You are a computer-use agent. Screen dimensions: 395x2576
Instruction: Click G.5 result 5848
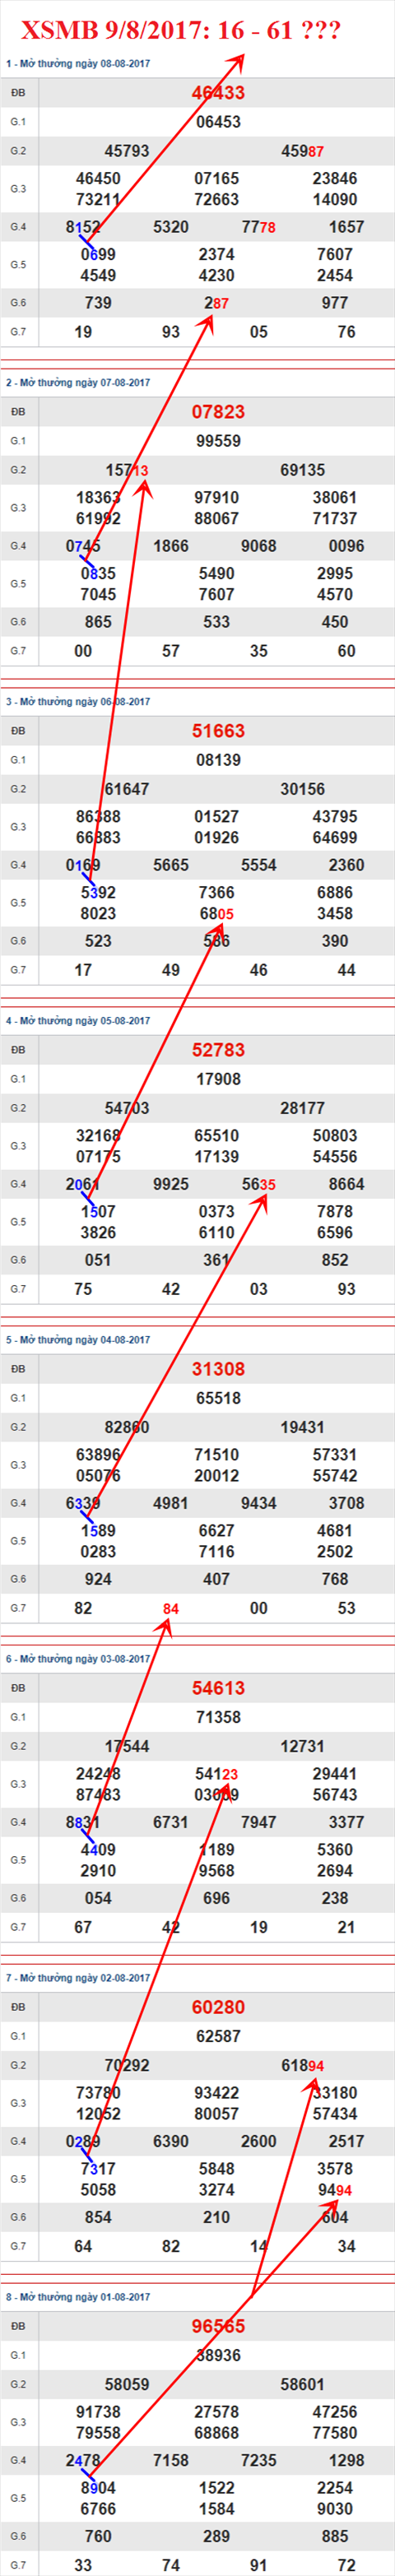click(217, 2168)
